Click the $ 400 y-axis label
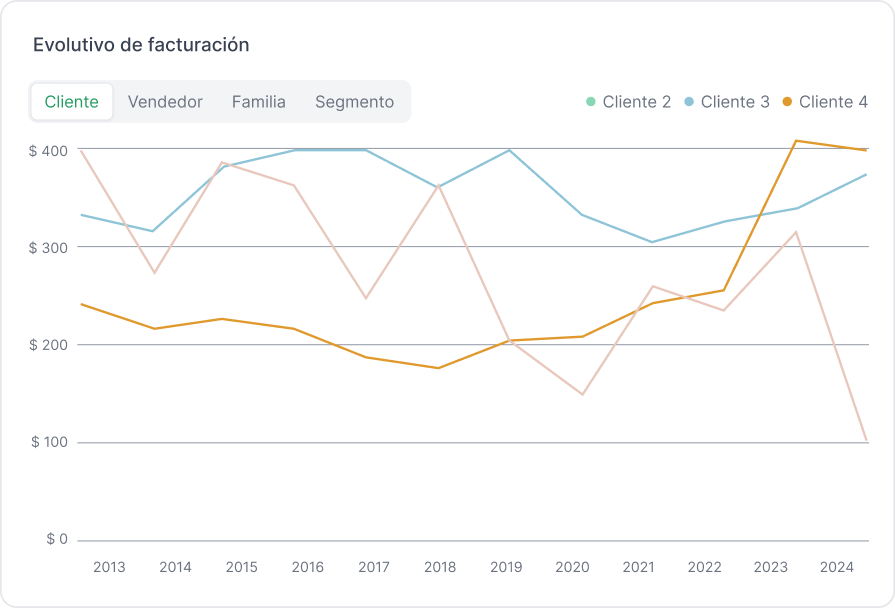This screenshot has width=895, height=608. tap(48, 150)
